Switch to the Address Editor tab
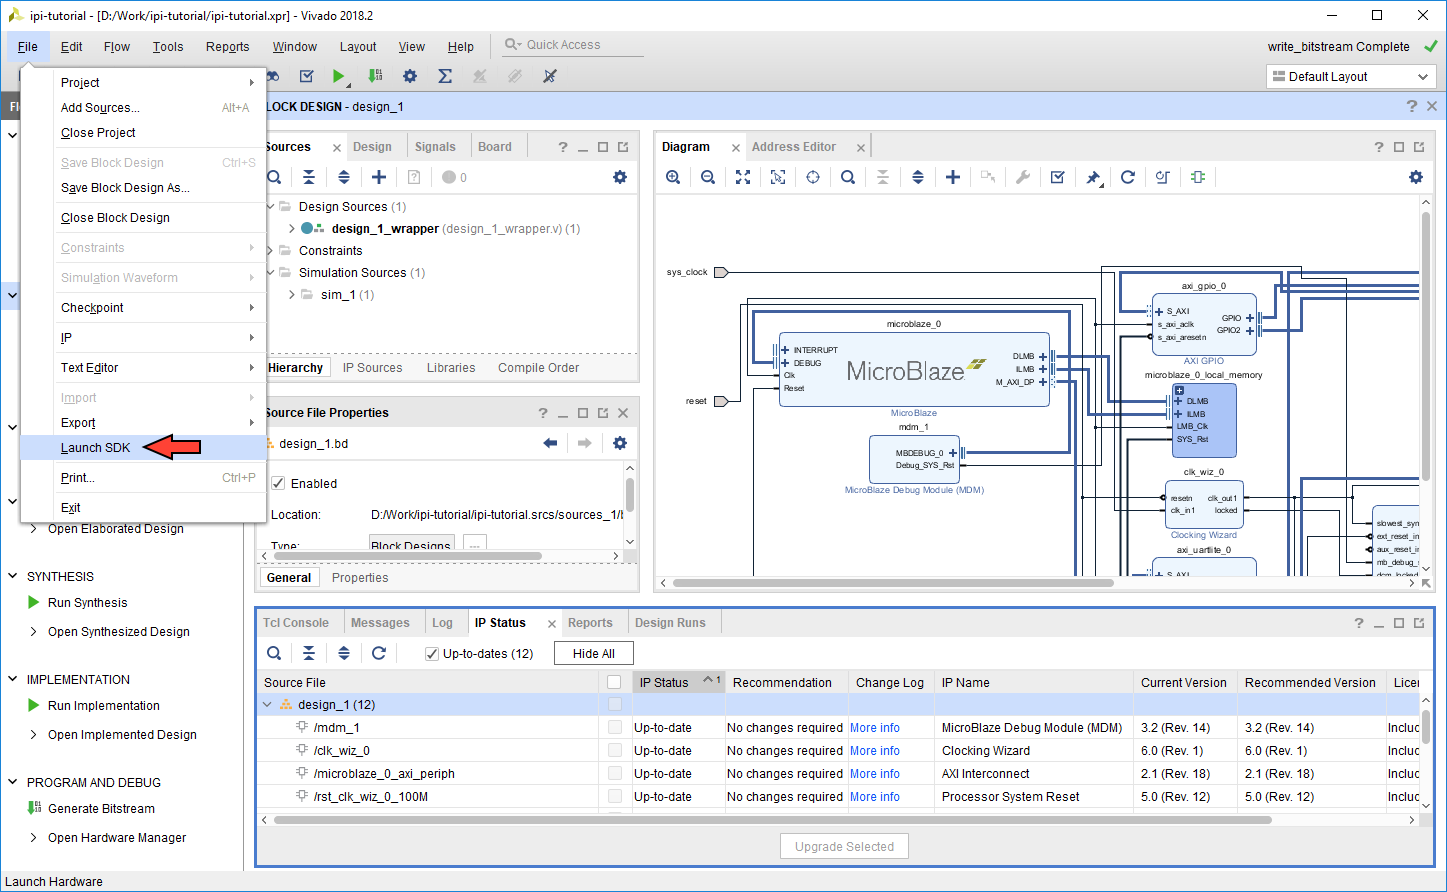This screenshot has width=1447, height=892. click(794, 147)
